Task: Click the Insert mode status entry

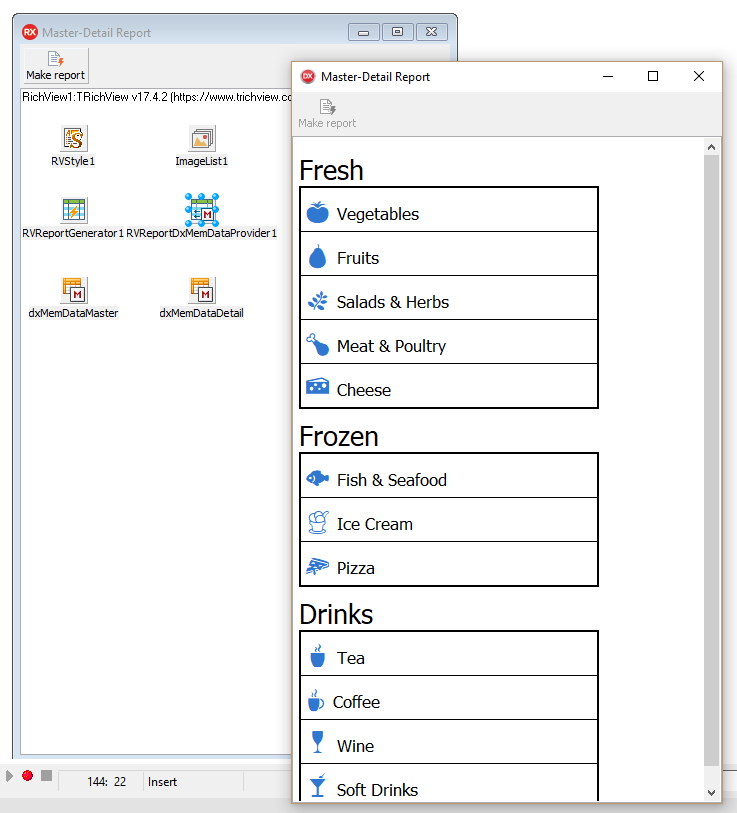Action: pyautogui.click(x=162, y=782)
